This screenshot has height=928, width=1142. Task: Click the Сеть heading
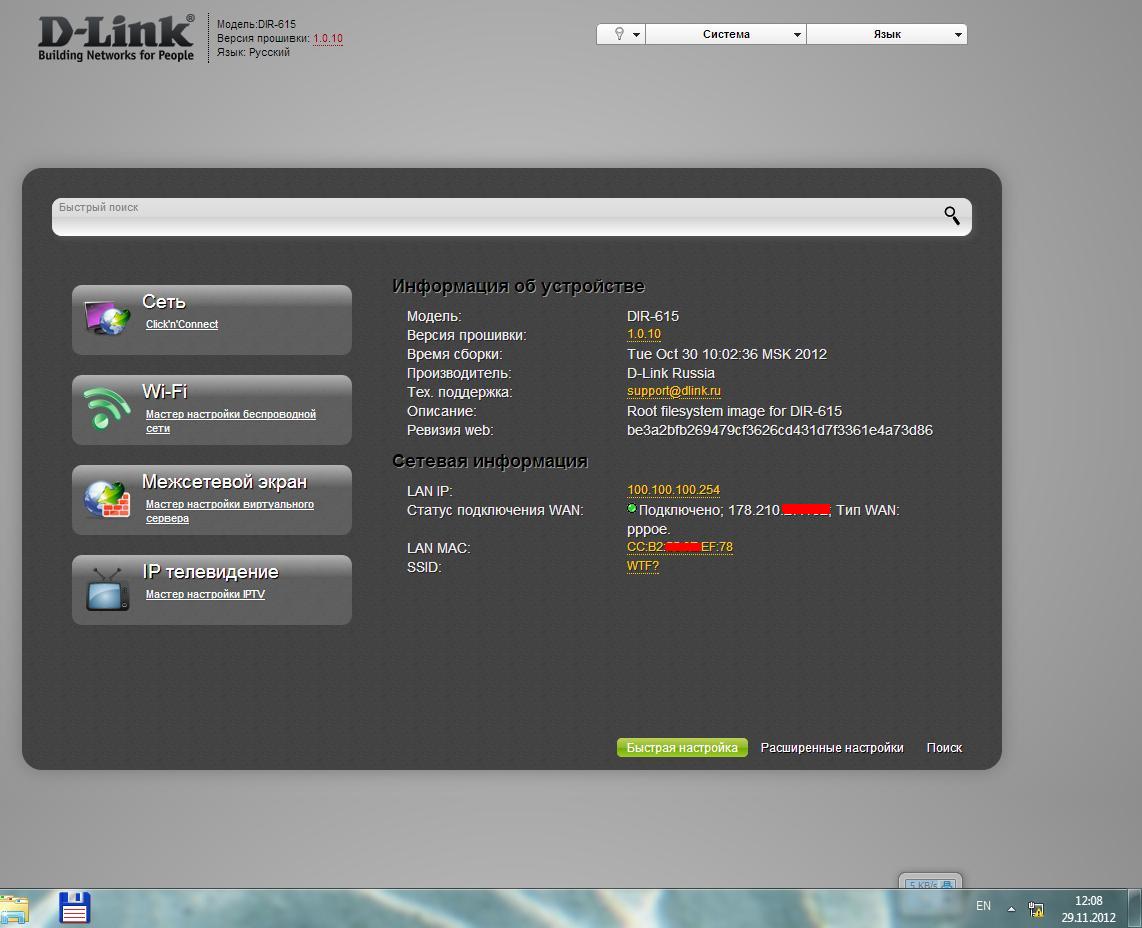coord(164,302)
